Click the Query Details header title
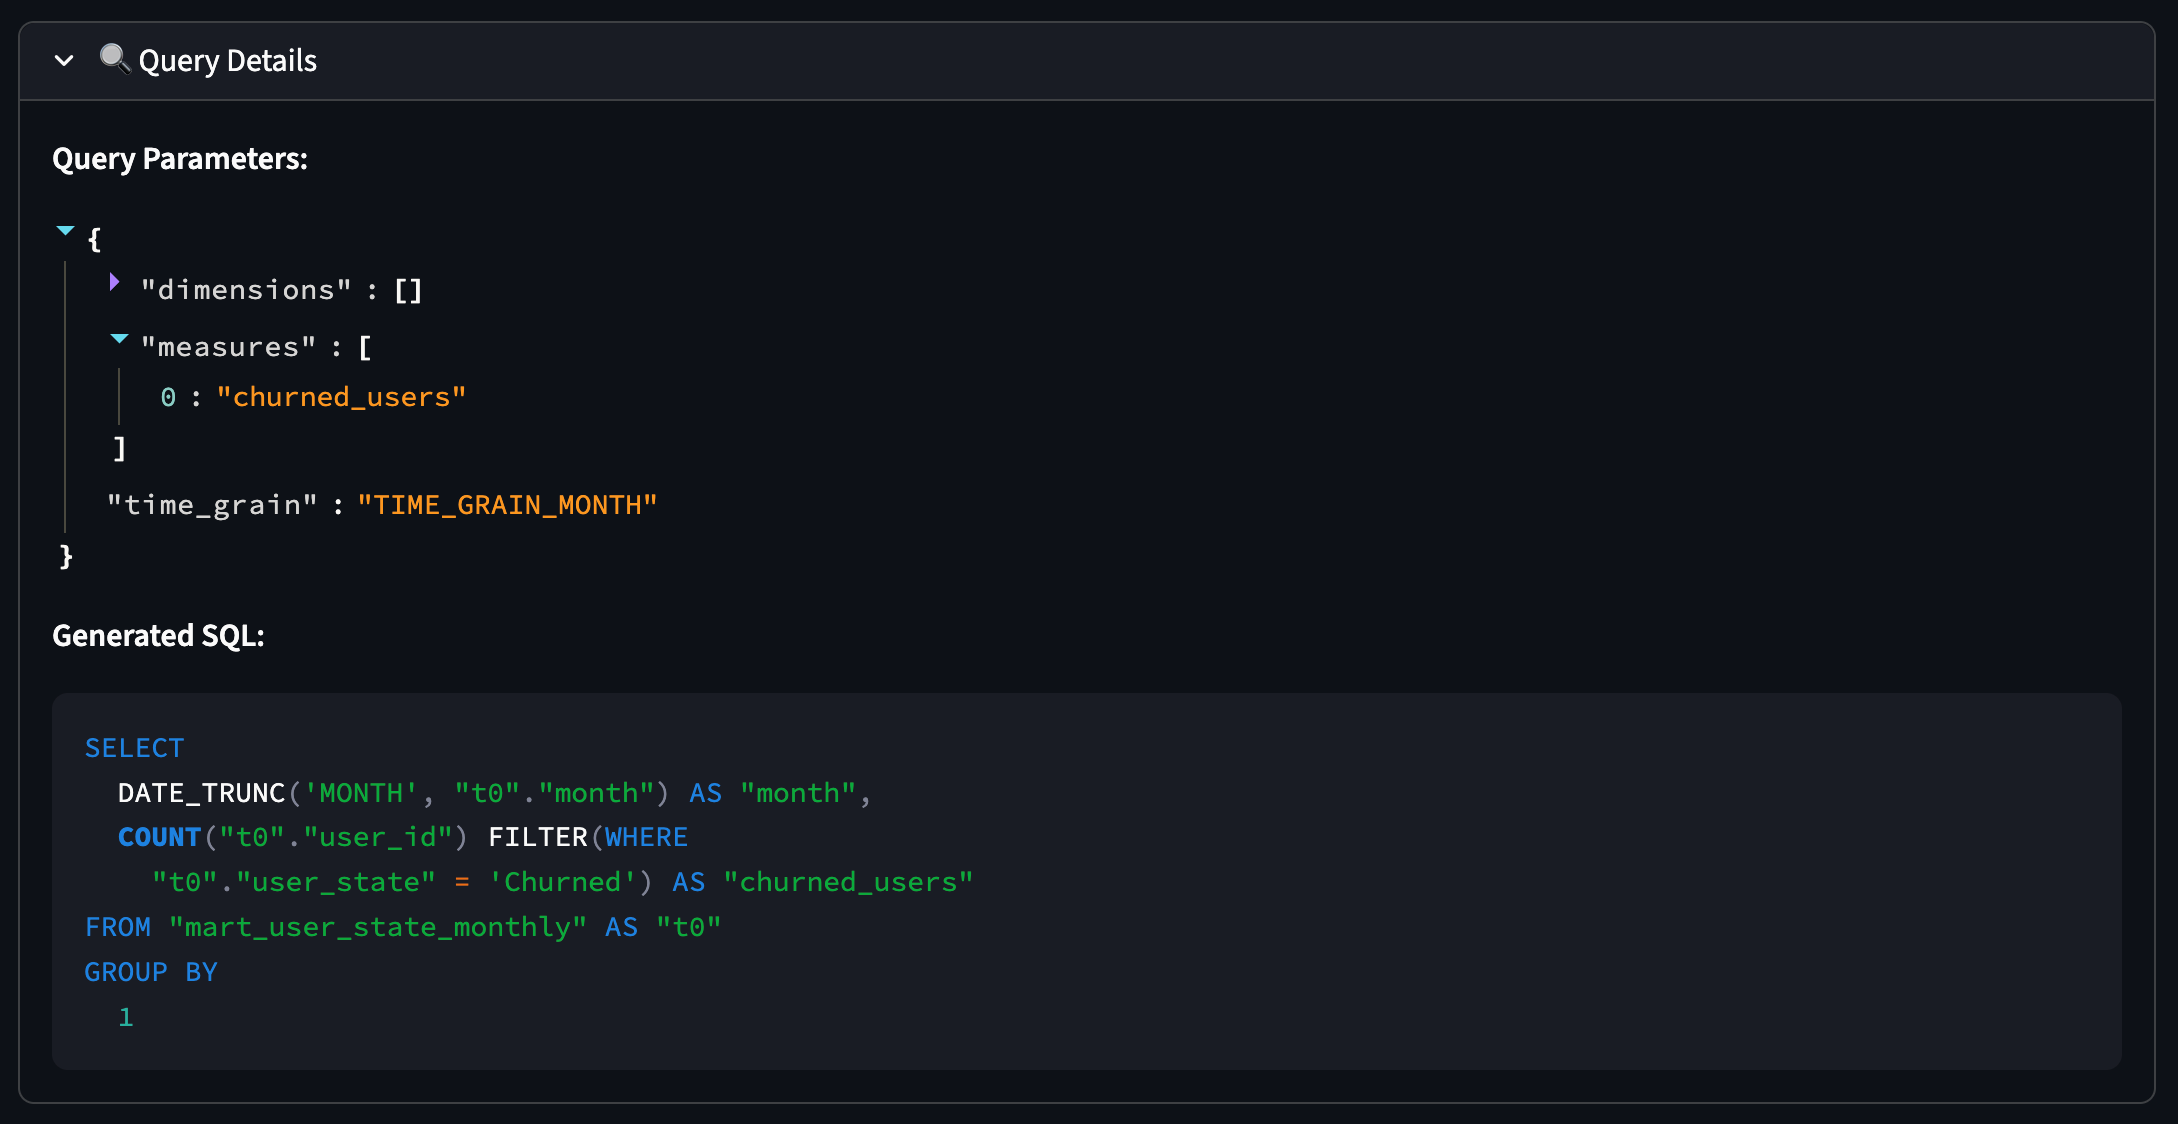2178x1124 pixels. [x=227, y=61]
